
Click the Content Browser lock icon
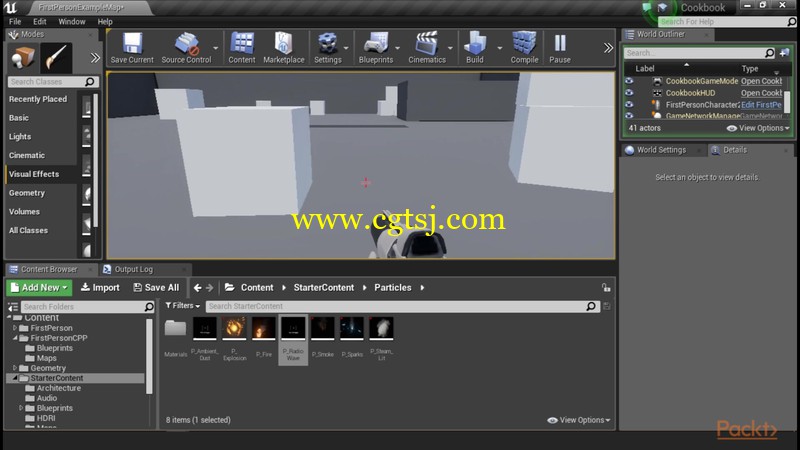[606, 288]
